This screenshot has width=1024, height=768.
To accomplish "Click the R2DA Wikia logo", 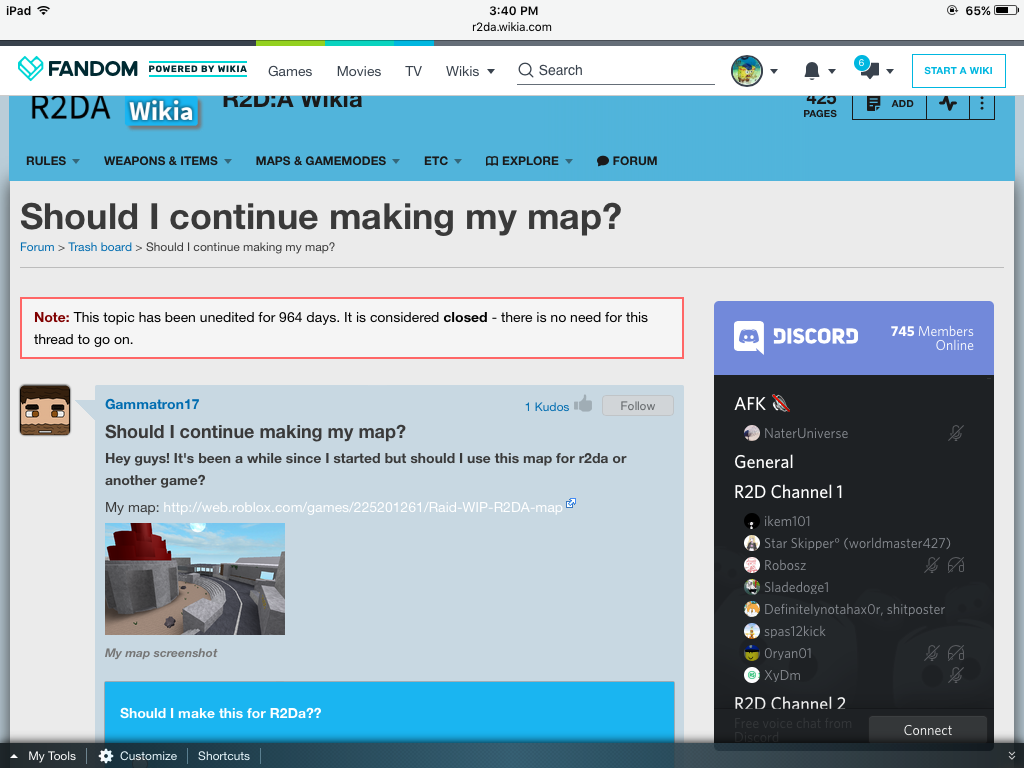I will pos(115,110).
